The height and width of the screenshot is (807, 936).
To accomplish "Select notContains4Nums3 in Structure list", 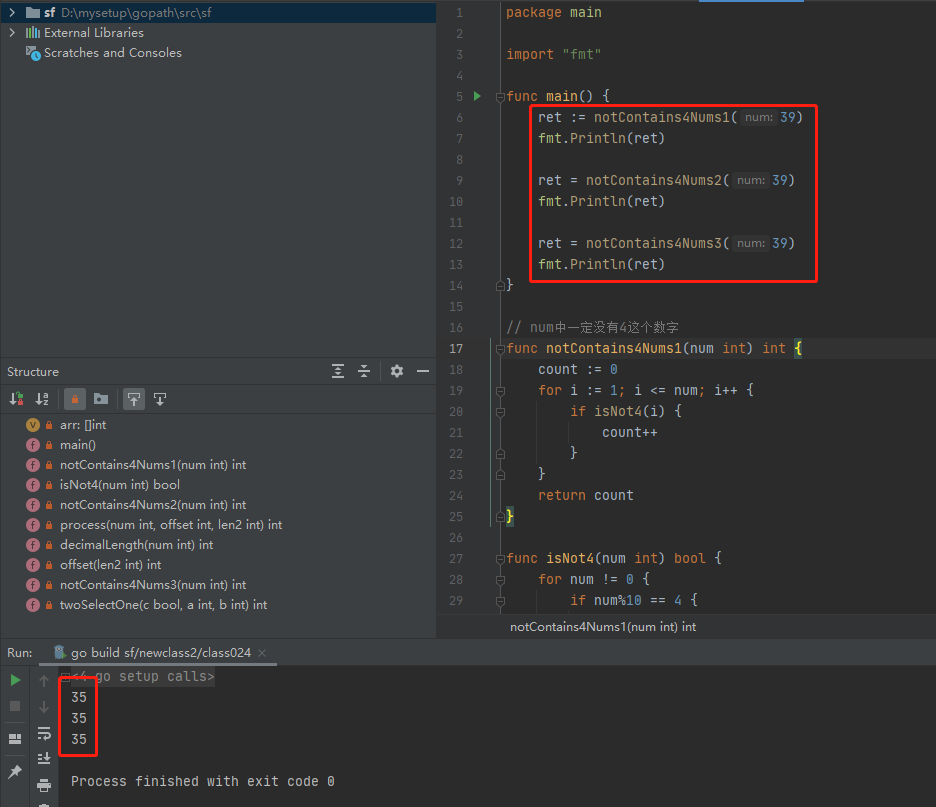I will (x=153, y=584).
